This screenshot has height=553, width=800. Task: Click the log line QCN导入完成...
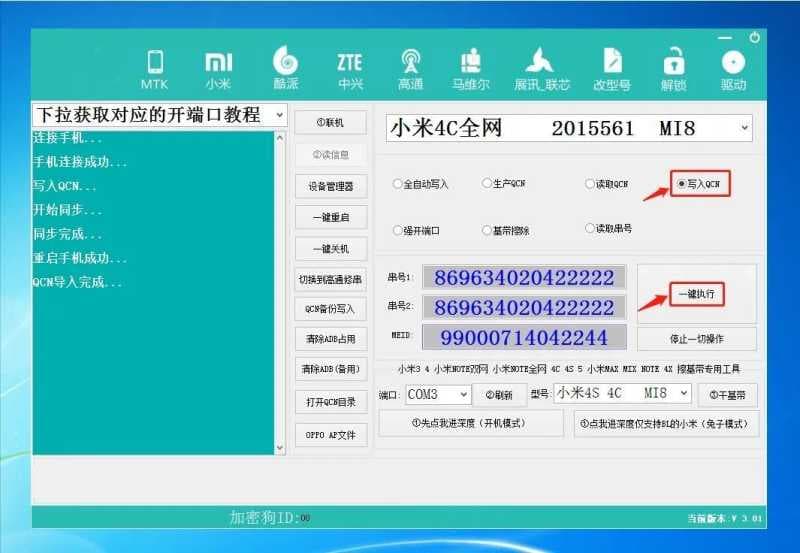click(77, 282)
